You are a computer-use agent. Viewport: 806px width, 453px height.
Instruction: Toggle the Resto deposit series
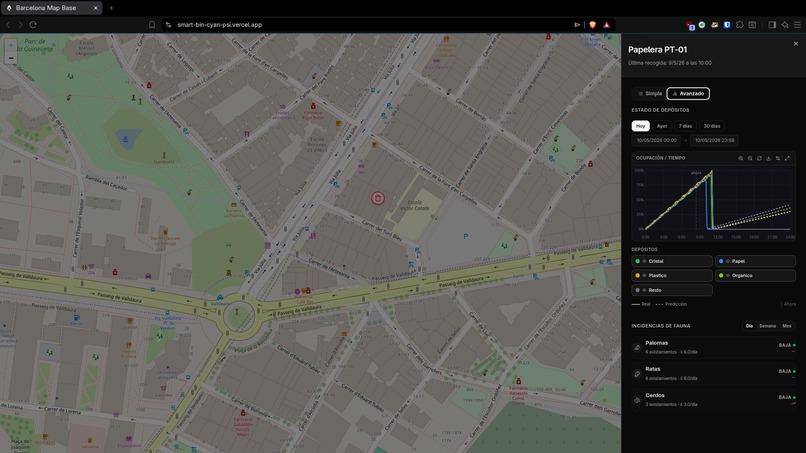(672, 290)
